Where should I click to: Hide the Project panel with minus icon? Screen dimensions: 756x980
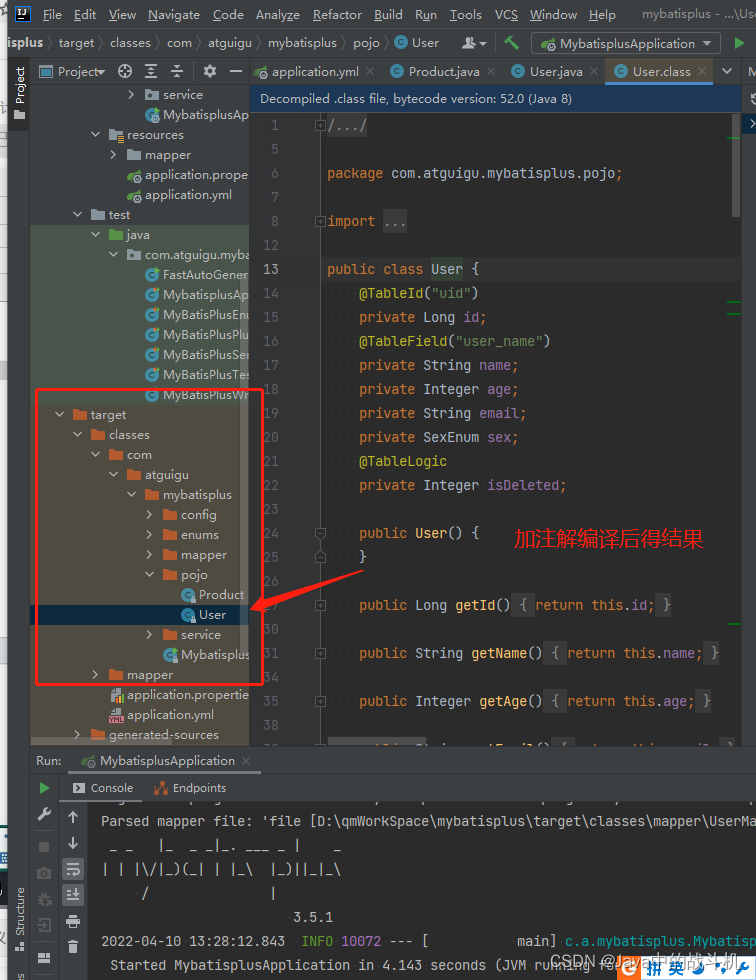[236, 71]
